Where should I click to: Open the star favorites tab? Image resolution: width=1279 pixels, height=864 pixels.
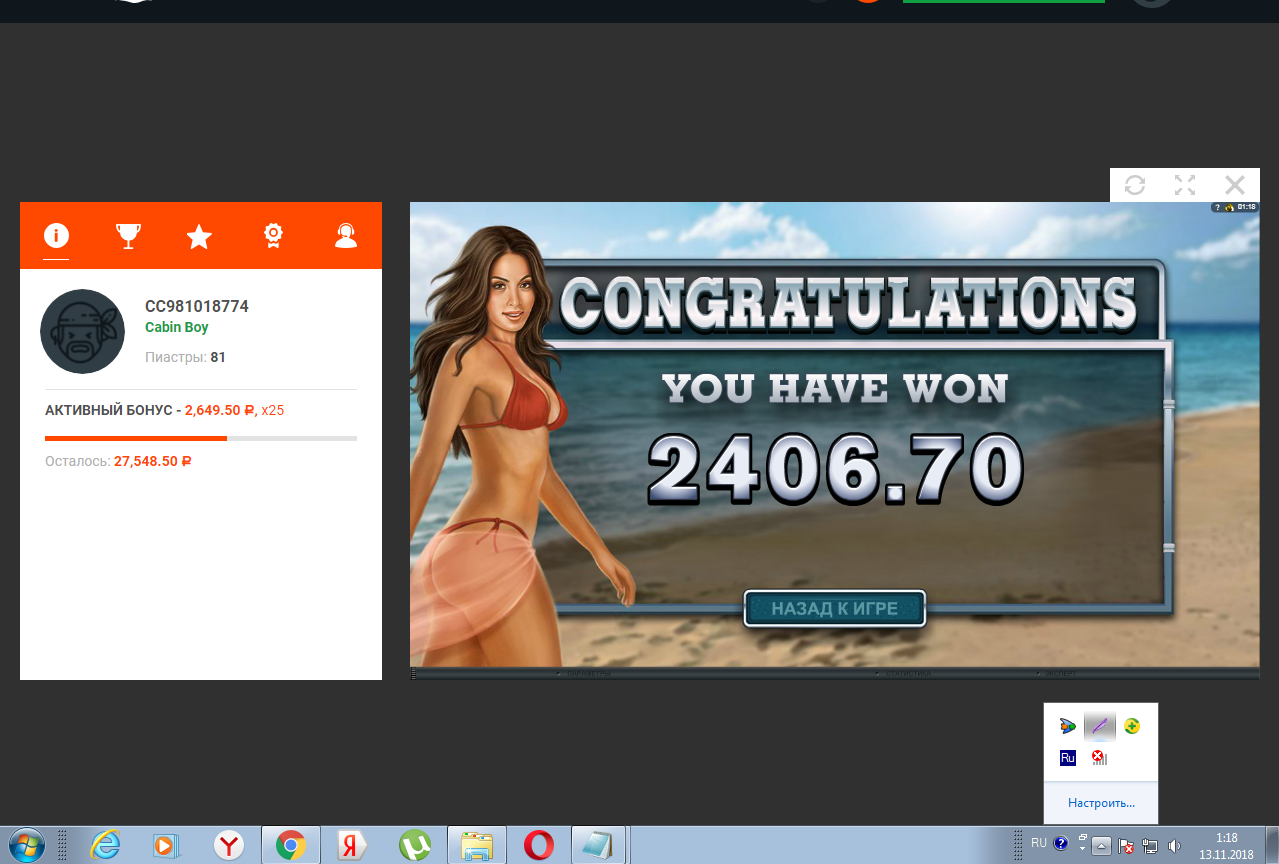tap(199, 236)
